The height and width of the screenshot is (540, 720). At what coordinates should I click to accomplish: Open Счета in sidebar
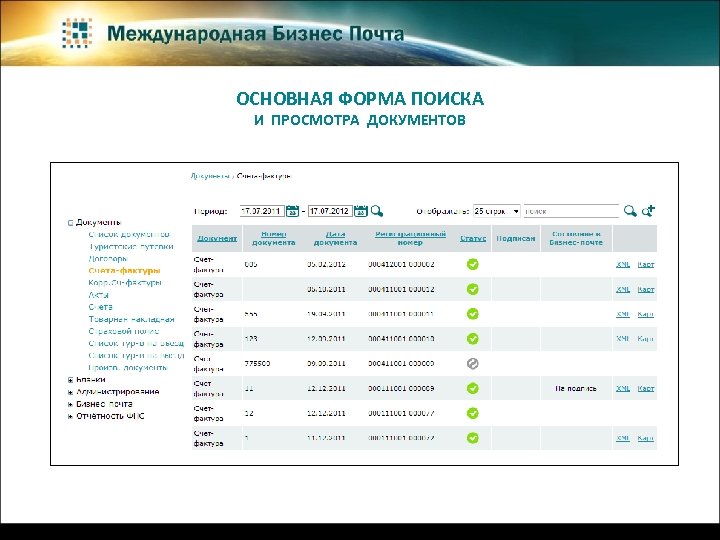[x=100, y=307]
